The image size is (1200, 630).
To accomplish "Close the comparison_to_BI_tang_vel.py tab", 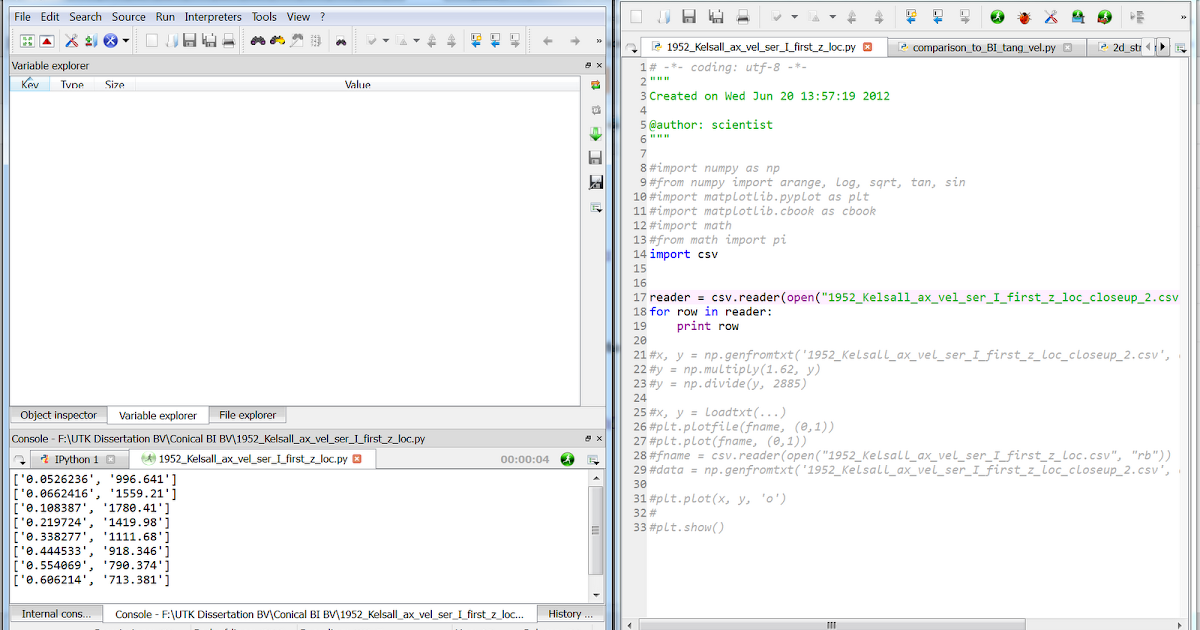I will pos(1068,47).
